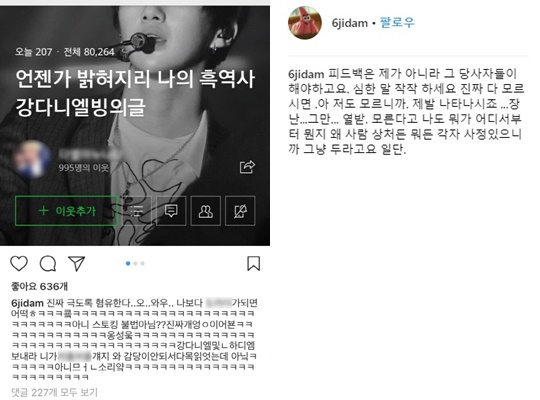
Task: Add neighbor with 이웃추가 button
Action: 66,211
